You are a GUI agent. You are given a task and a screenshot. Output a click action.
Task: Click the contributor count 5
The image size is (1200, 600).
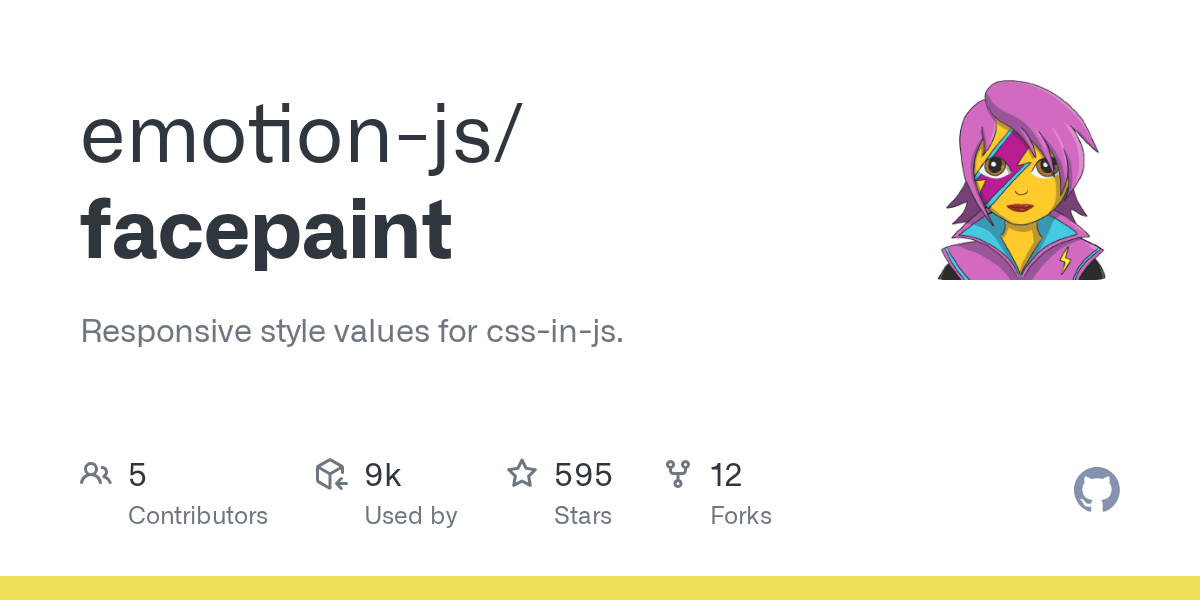[x=138, y=475]
